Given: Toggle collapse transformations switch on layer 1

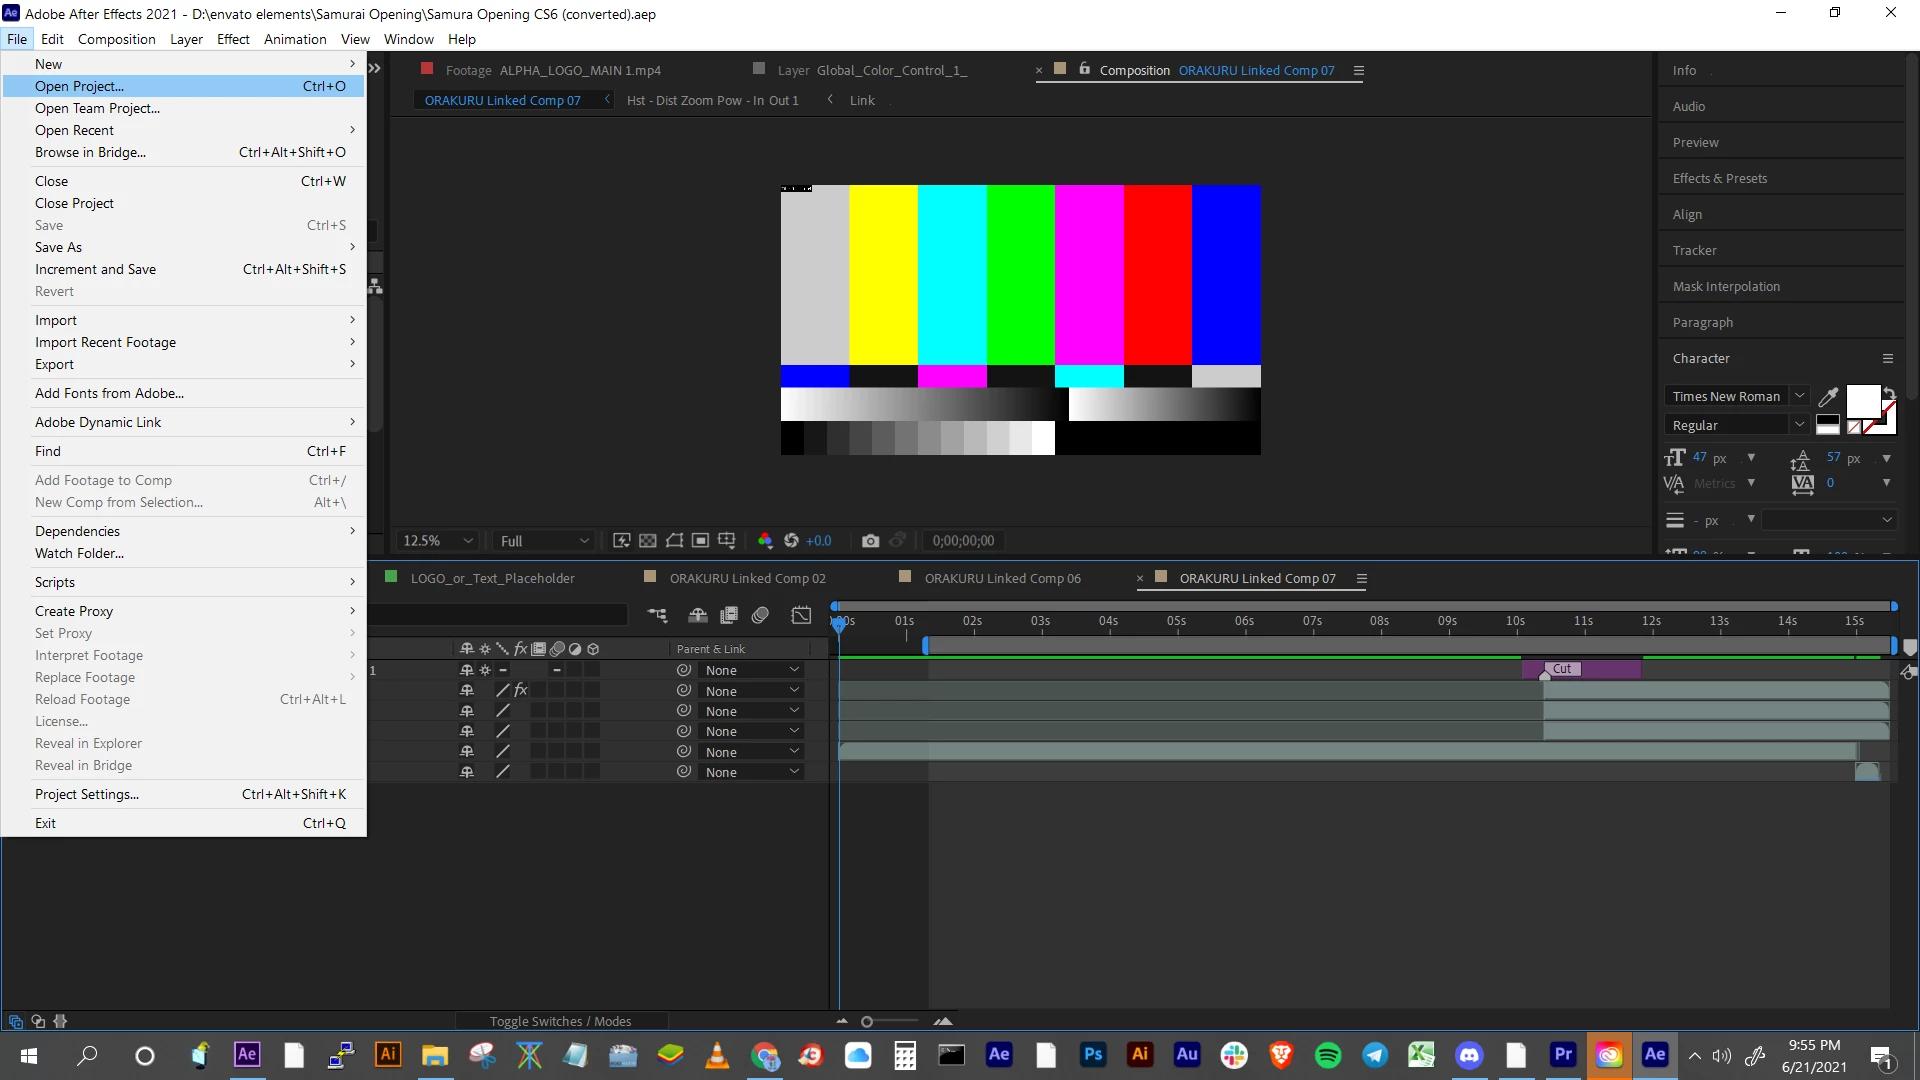Looking at the screenshot, I should click(x=485, y=670).
